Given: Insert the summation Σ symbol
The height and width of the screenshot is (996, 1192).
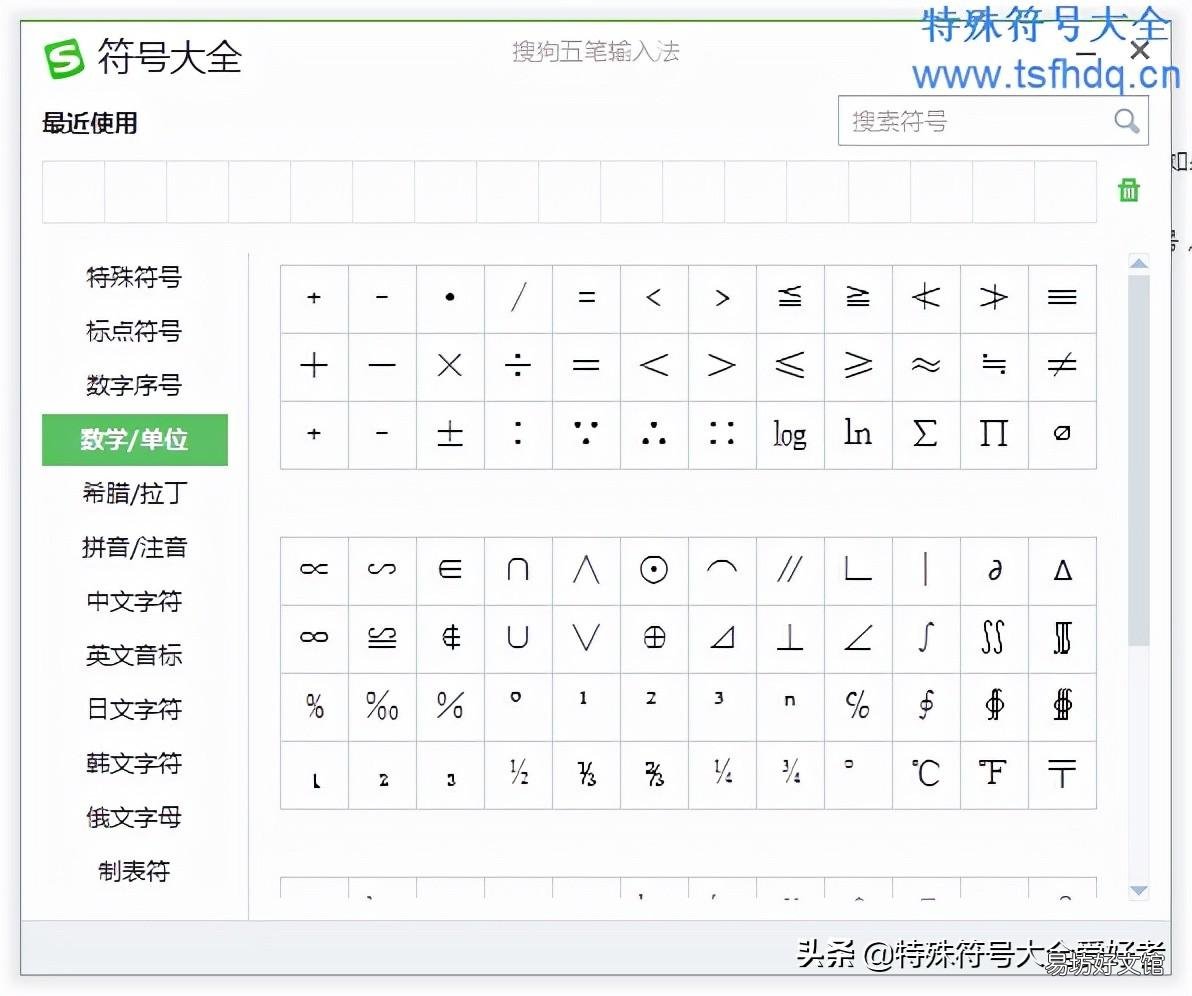Looking at the screenshot, I should tap(926, 434).
